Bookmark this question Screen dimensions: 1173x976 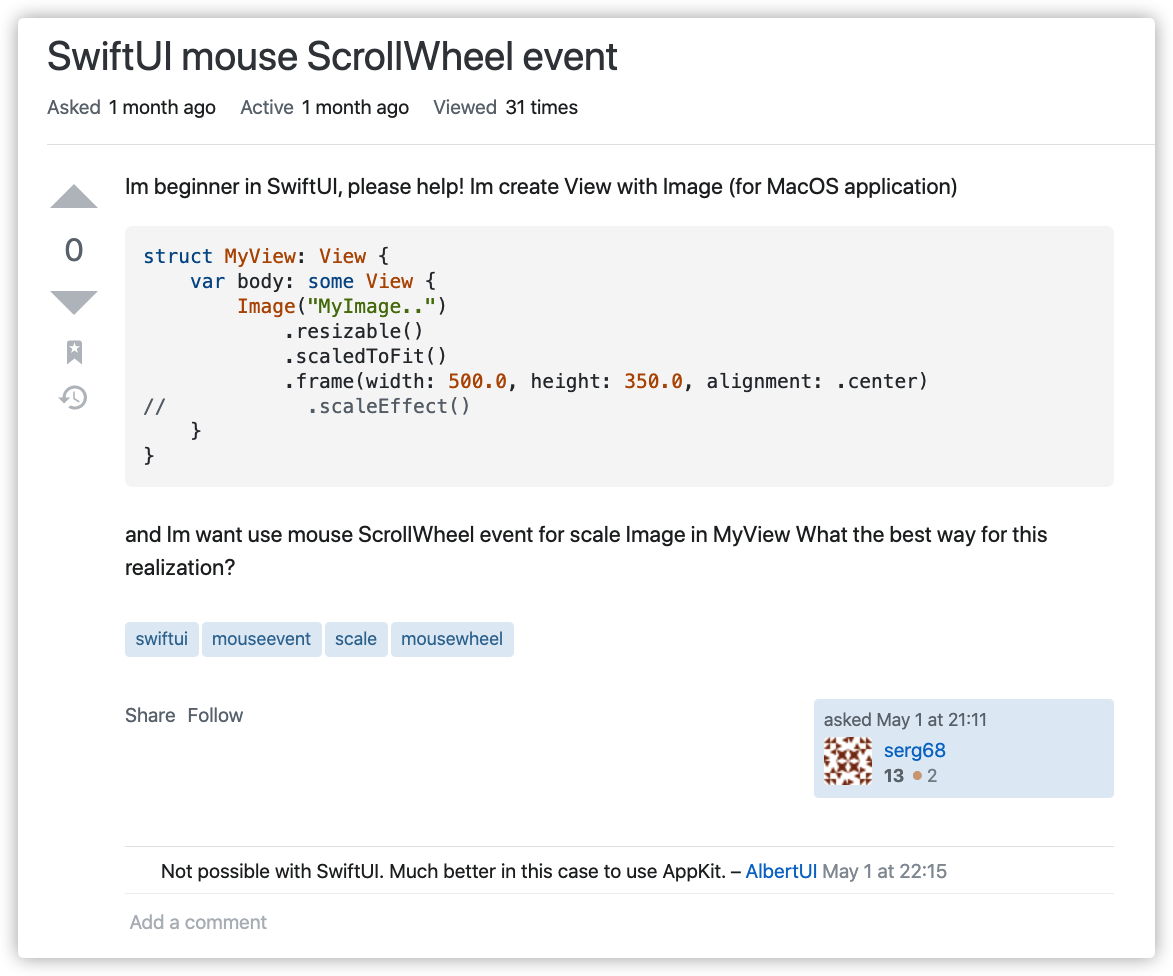point(74,352)
